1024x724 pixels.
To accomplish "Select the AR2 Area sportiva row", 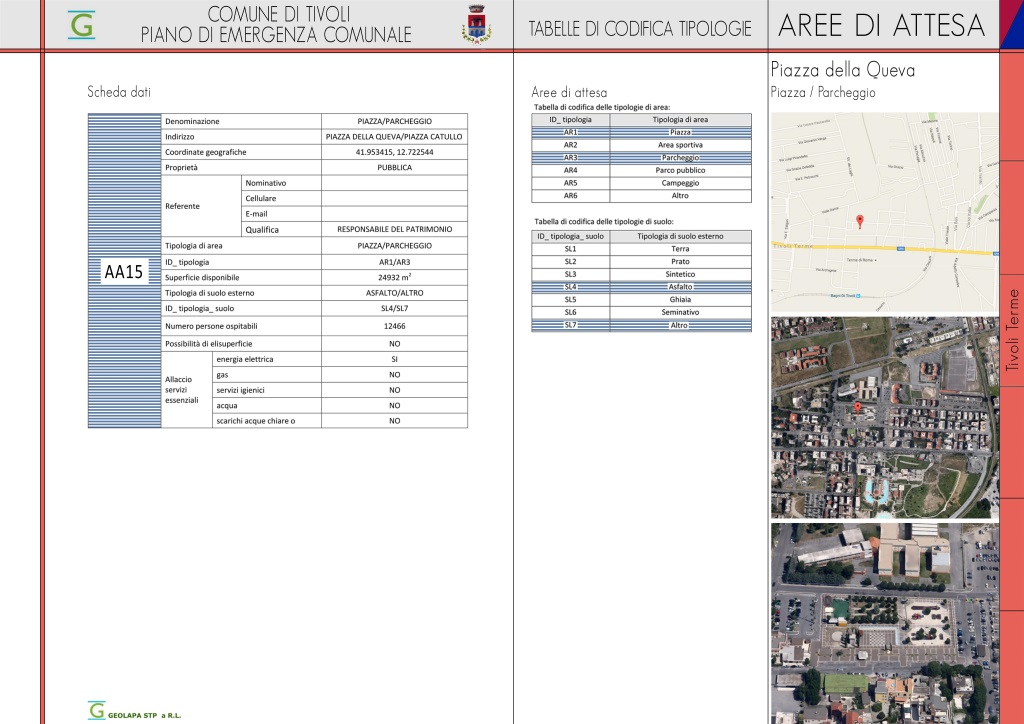I will pos(641,145).
